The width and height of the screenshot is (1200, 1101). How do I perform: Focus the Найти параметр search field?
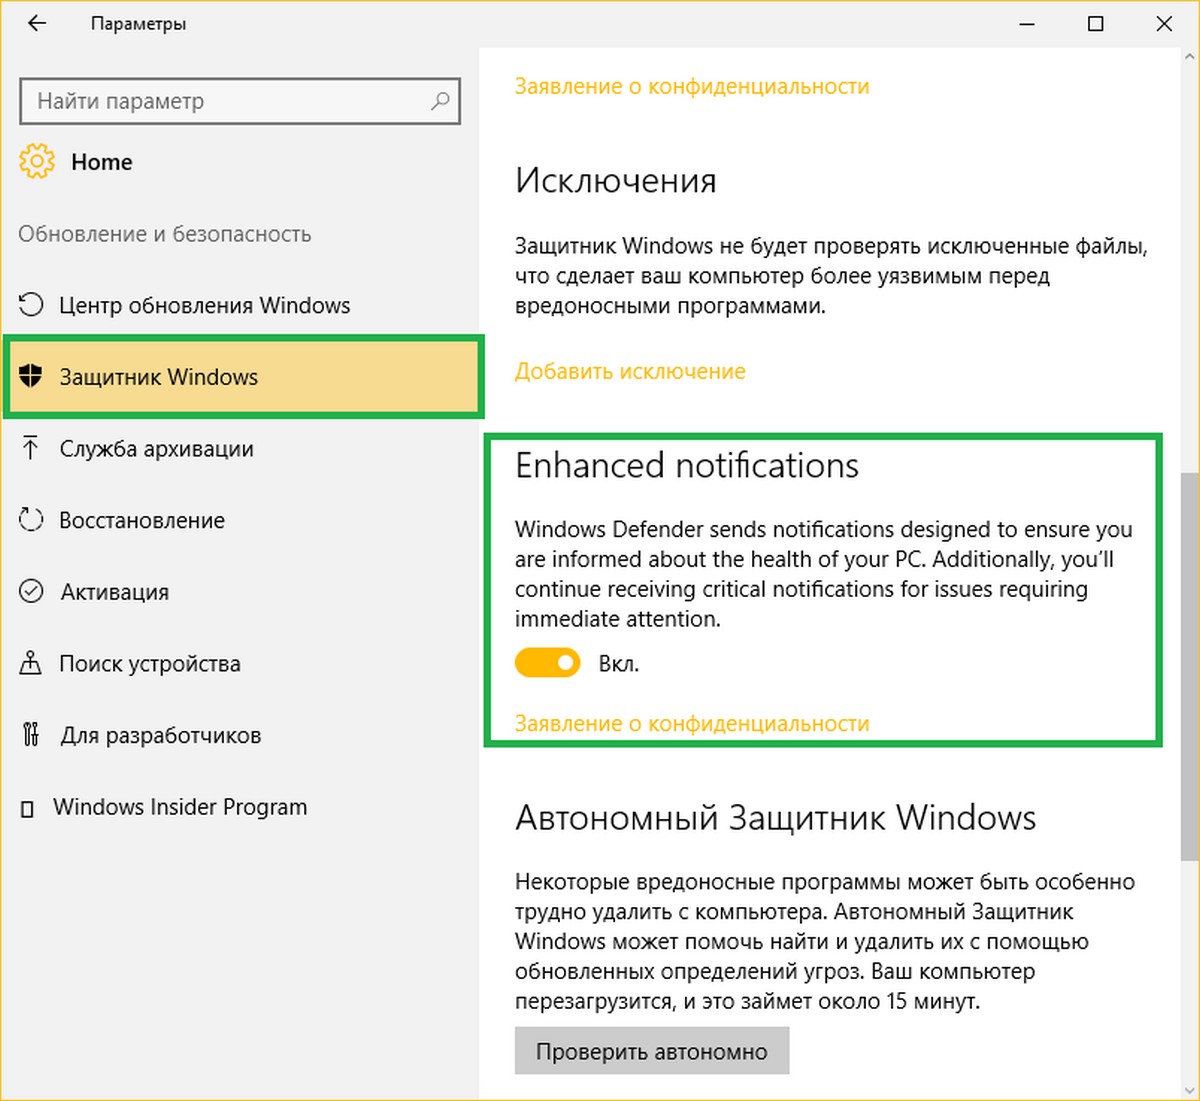(x=240, y=101)
